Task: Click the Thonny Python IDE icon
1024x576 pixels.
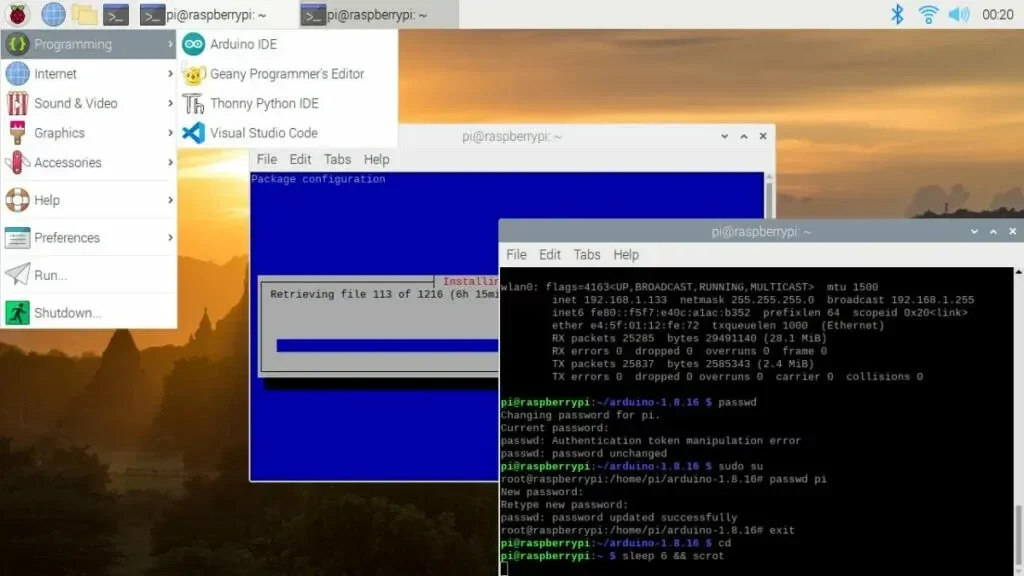Action: click(193, 103)
